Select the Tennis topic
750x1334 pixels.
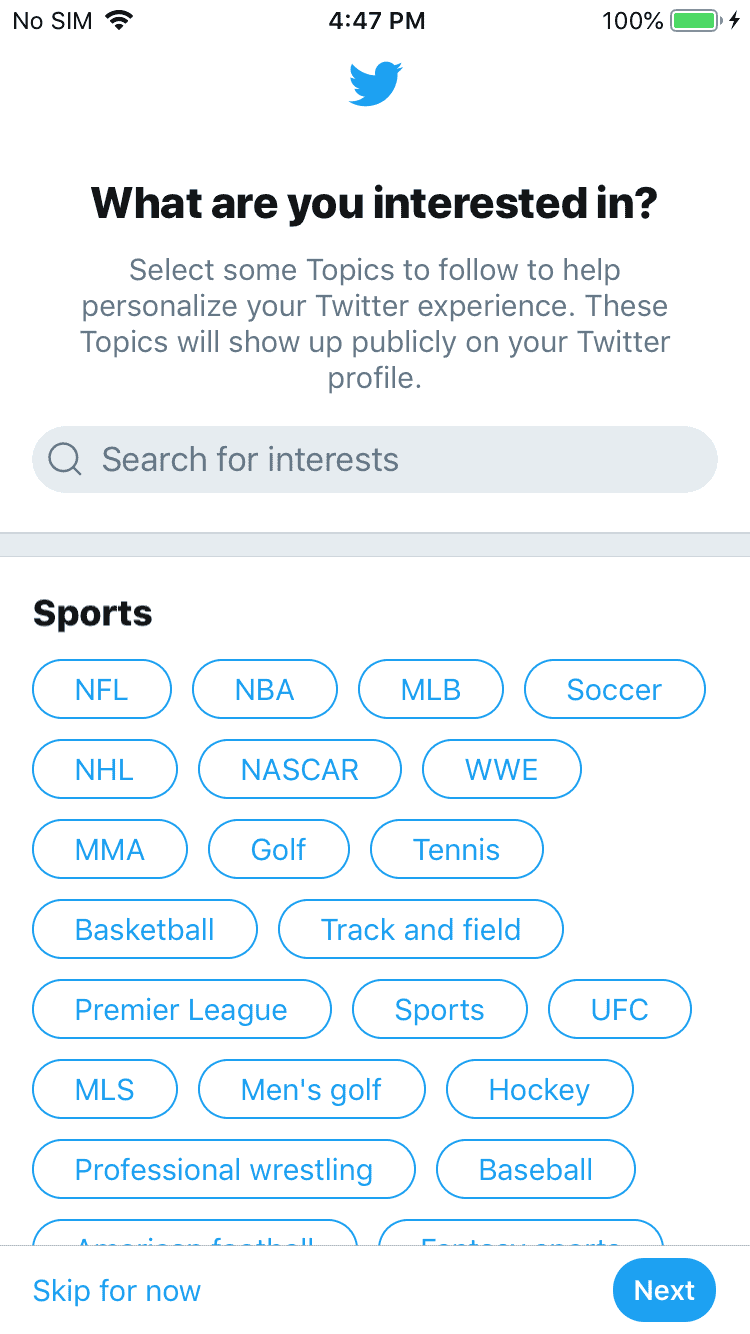pos(456,849)
